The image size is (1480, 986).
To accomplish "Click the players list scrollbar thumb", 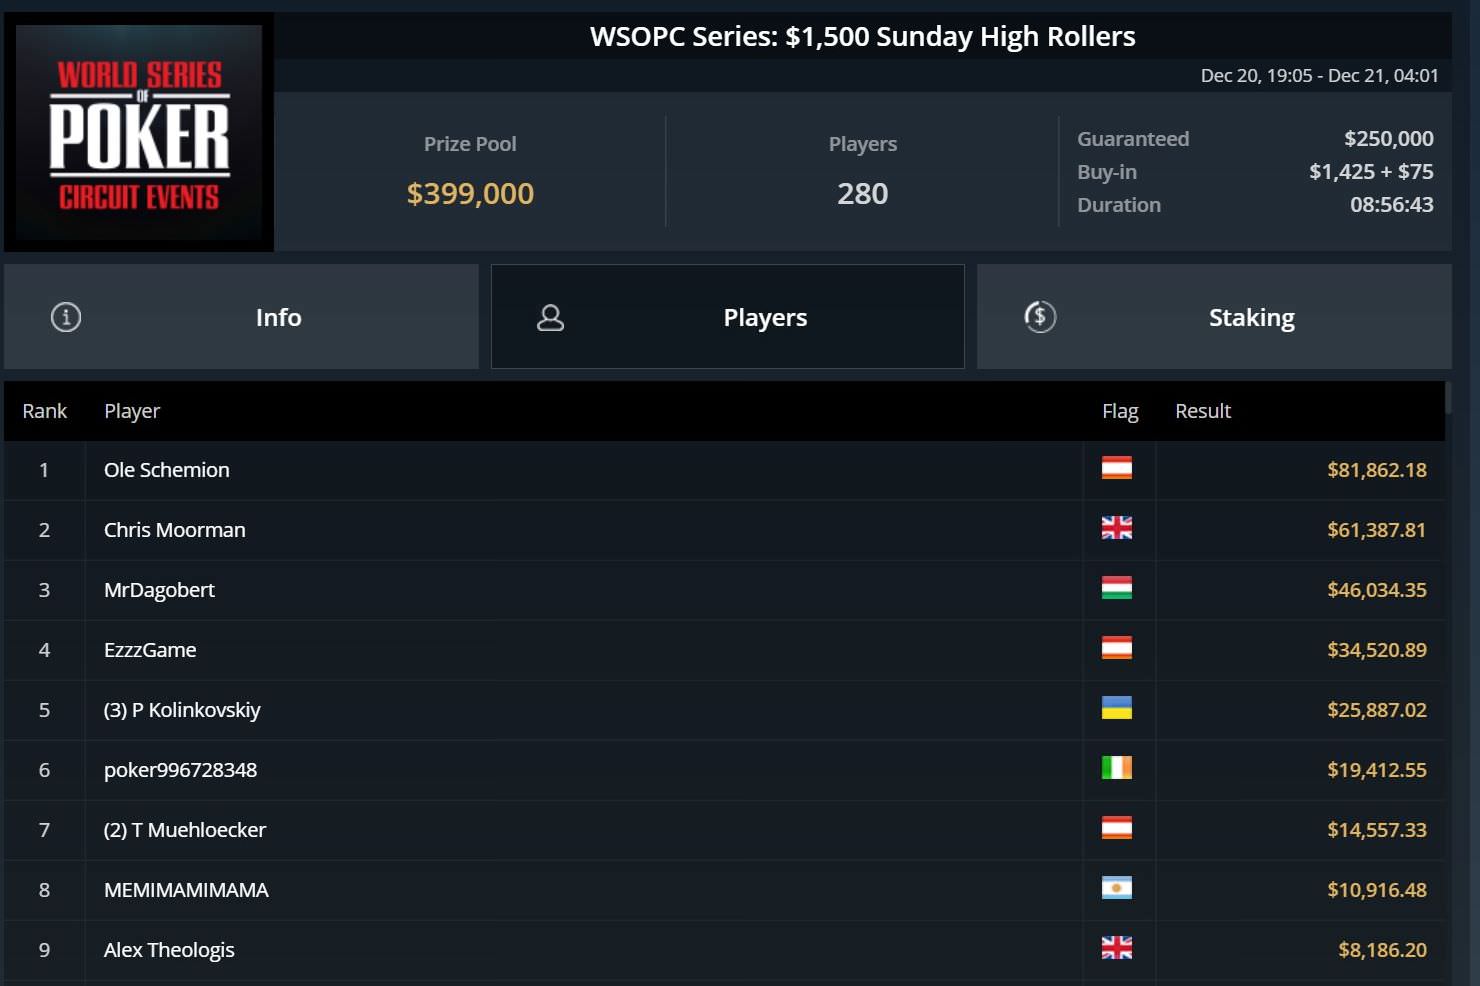I will [x=1448, y=398].
